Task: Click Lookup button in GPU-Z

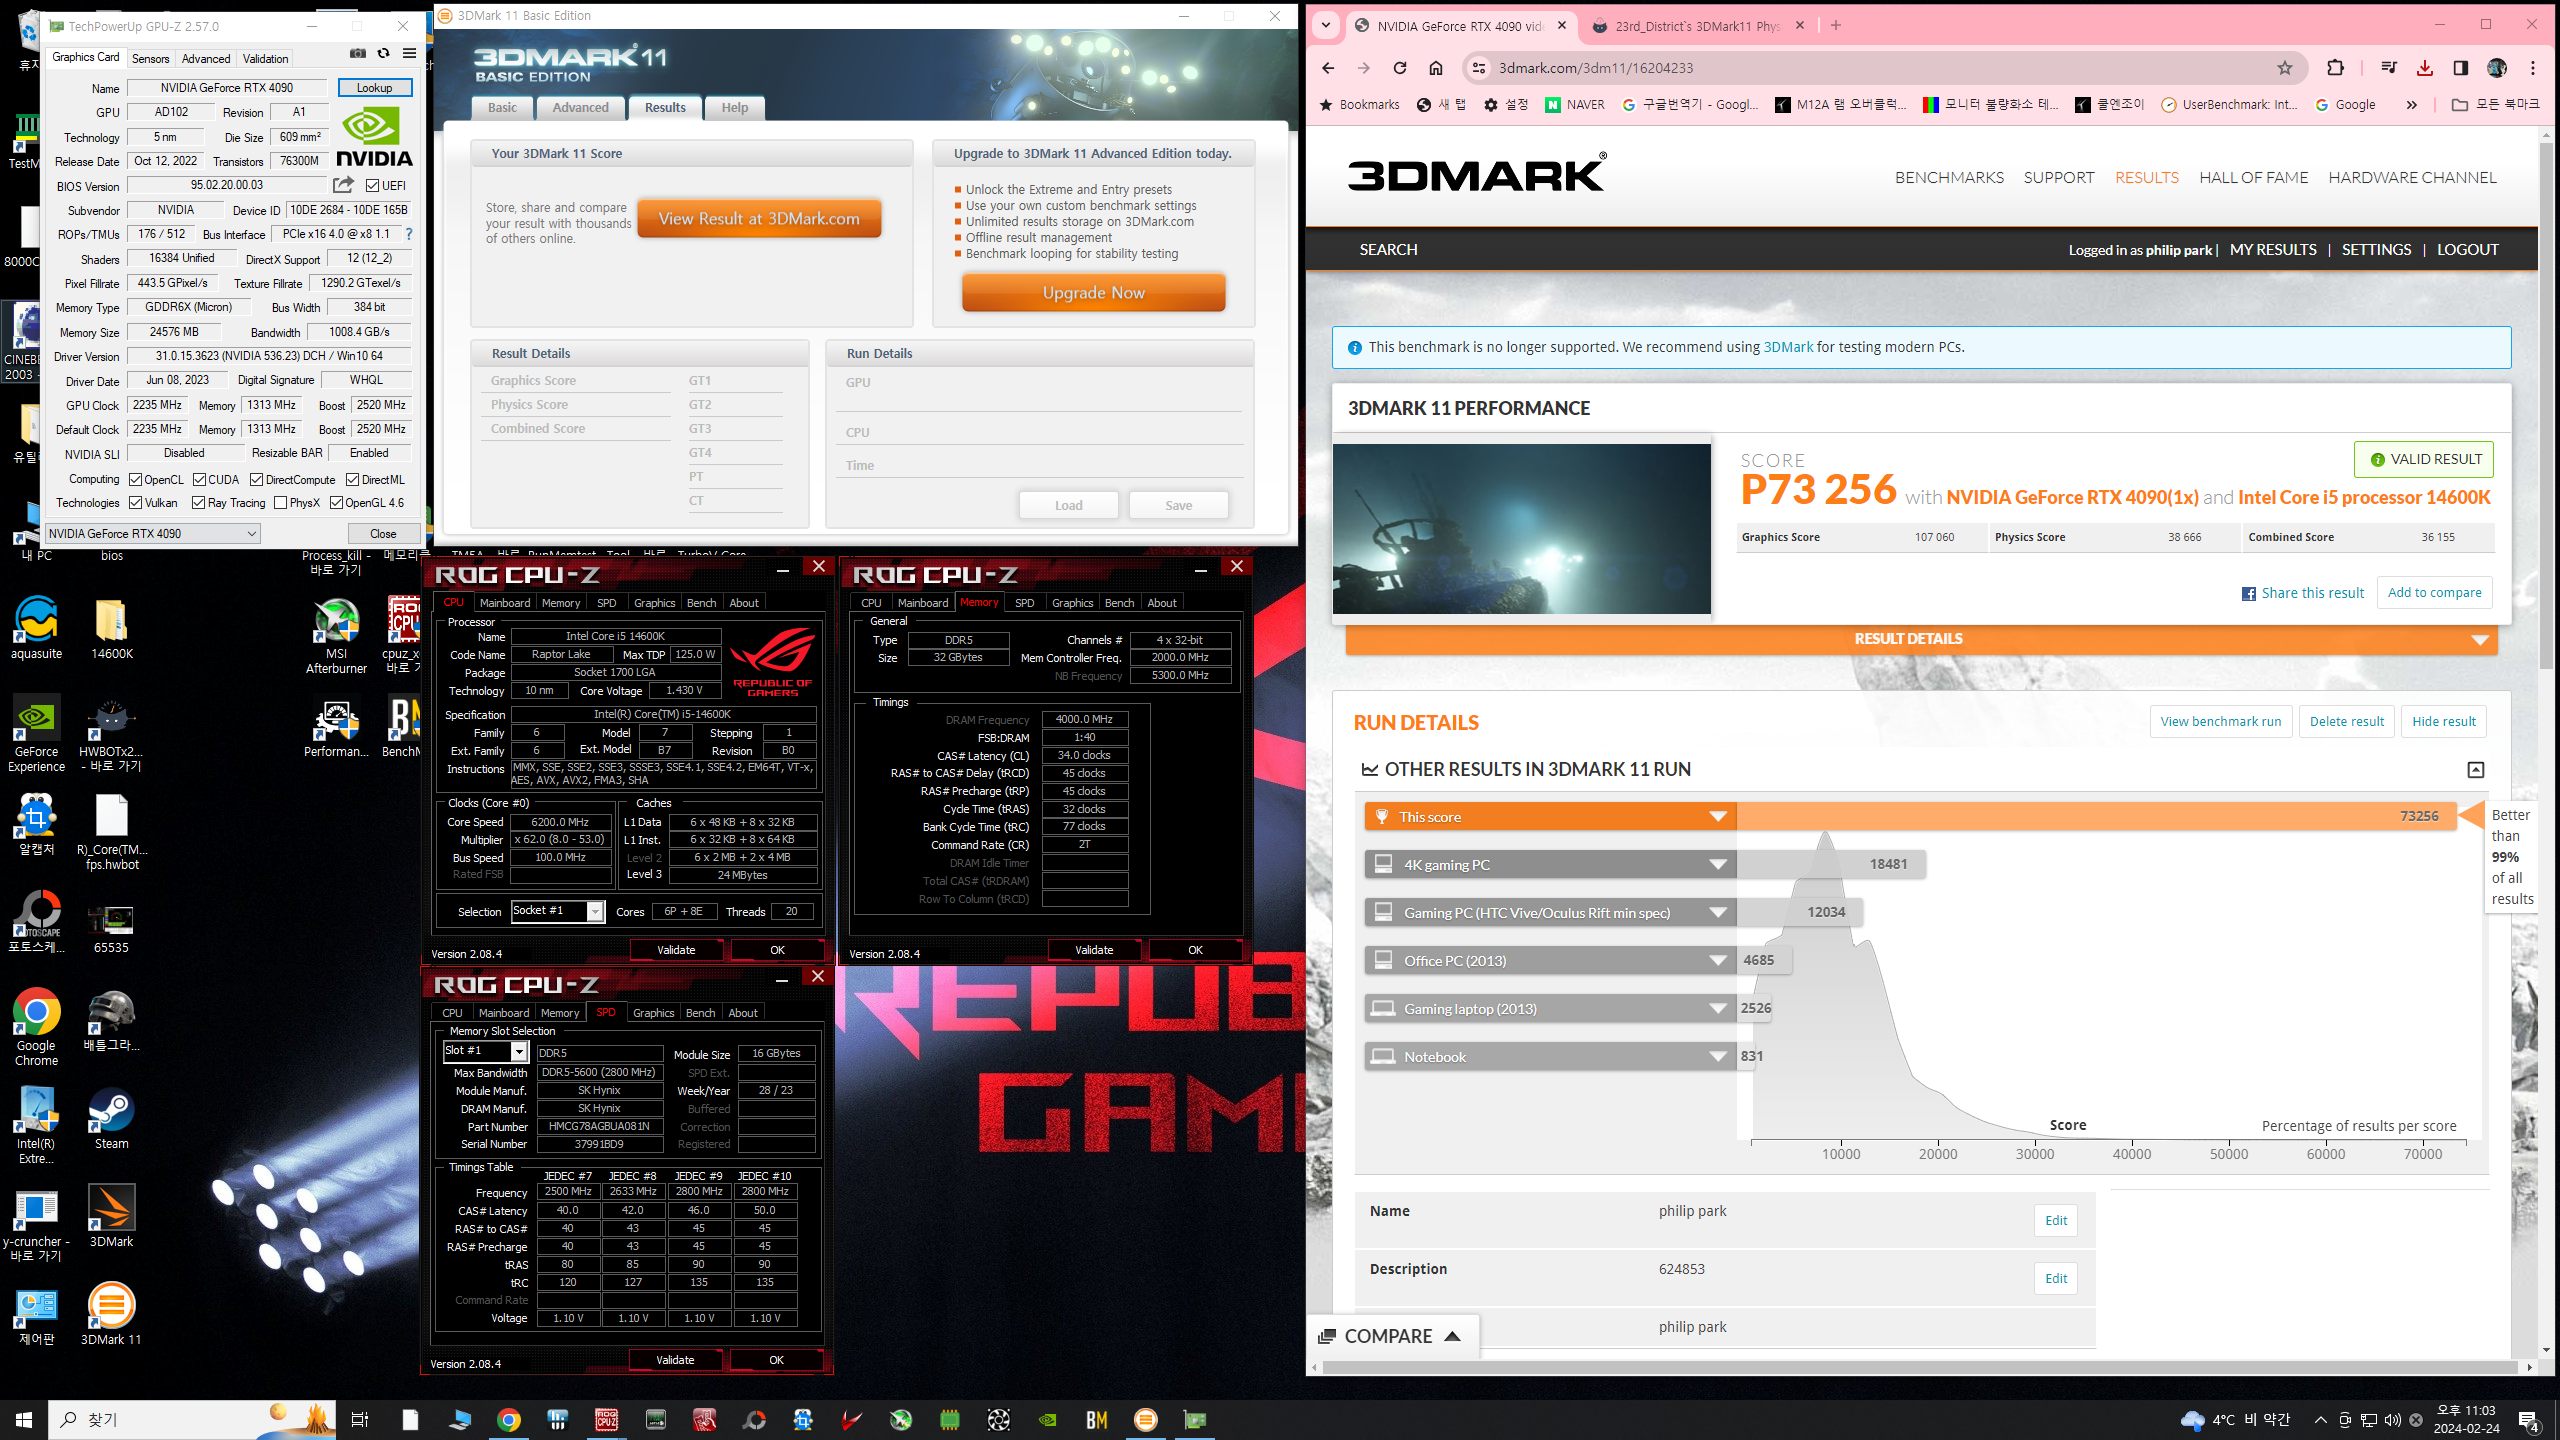Action: [x=375, y=88]
